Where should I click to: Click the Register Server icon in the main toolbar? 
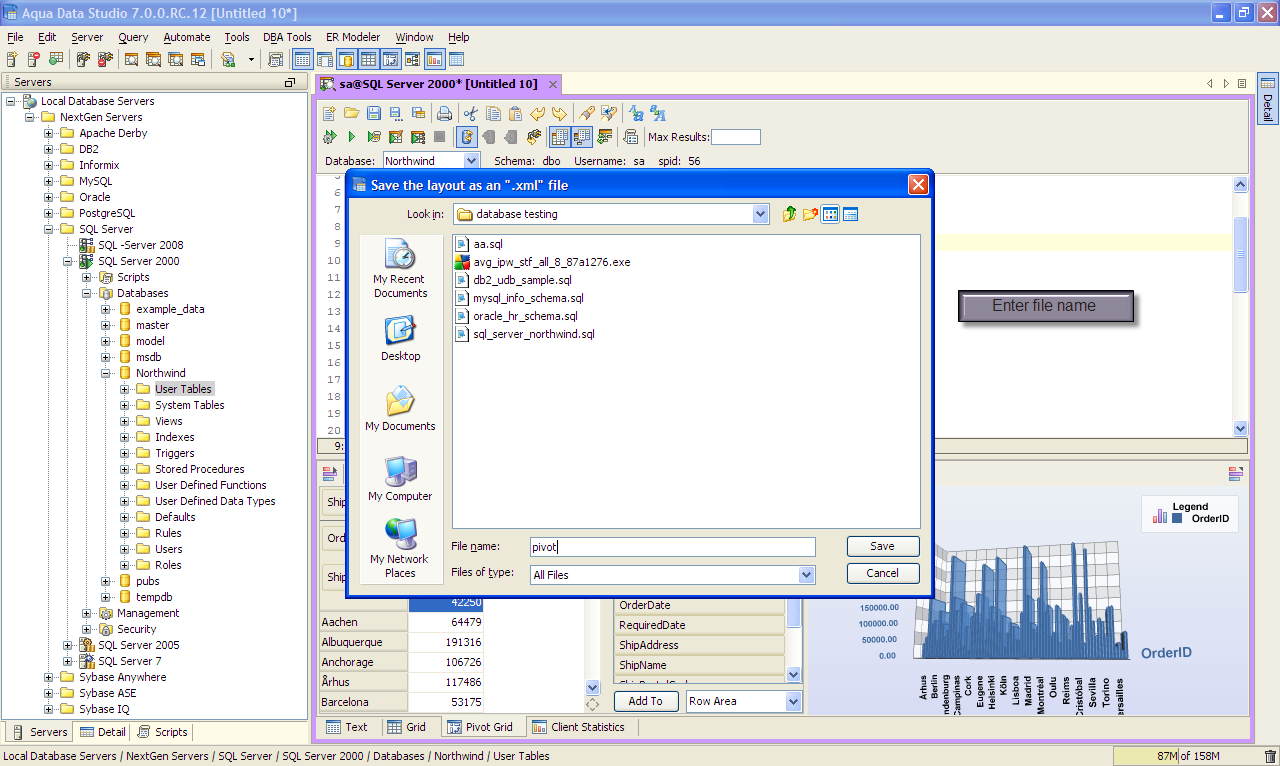(12, 60)
